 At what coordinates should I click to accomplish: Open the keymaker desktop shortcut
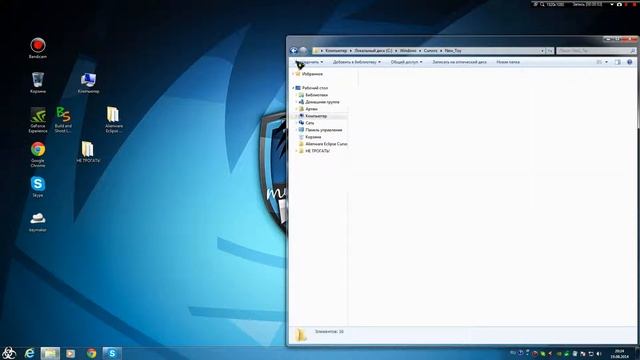coord(38,222)
